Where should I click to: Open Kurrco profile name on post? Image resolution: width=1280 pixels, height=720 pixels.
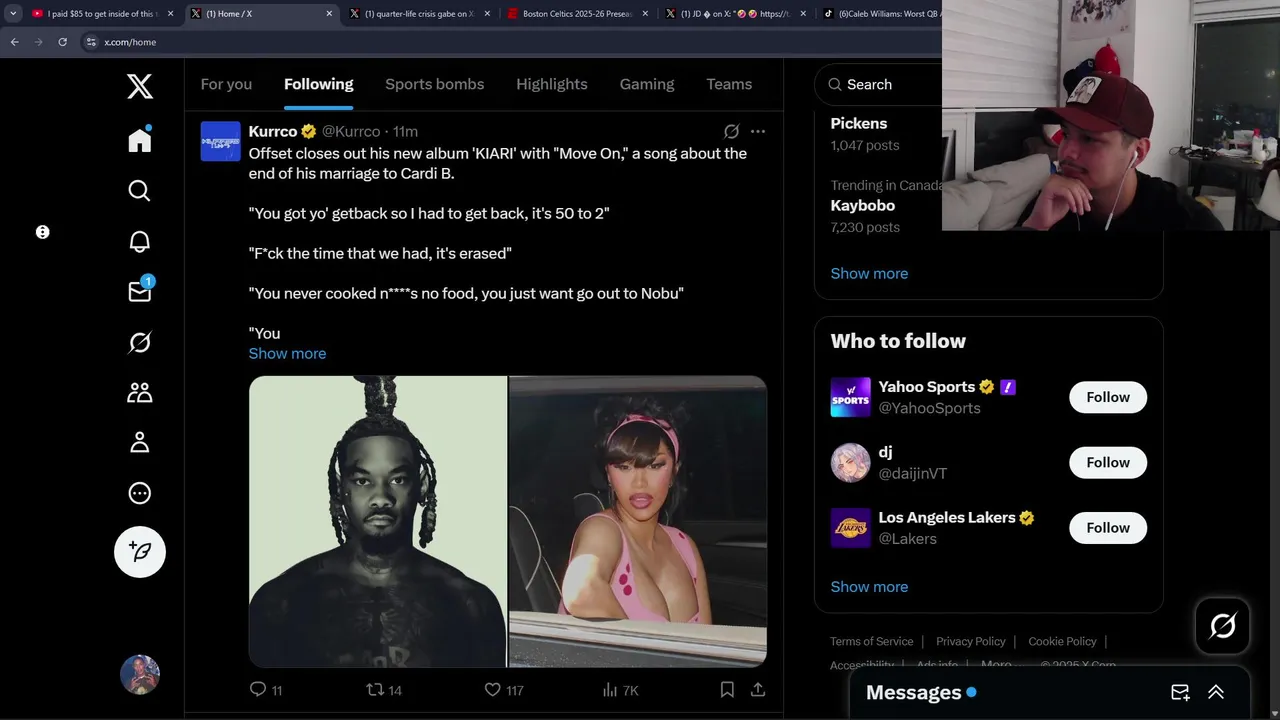[x=272, y=131]
